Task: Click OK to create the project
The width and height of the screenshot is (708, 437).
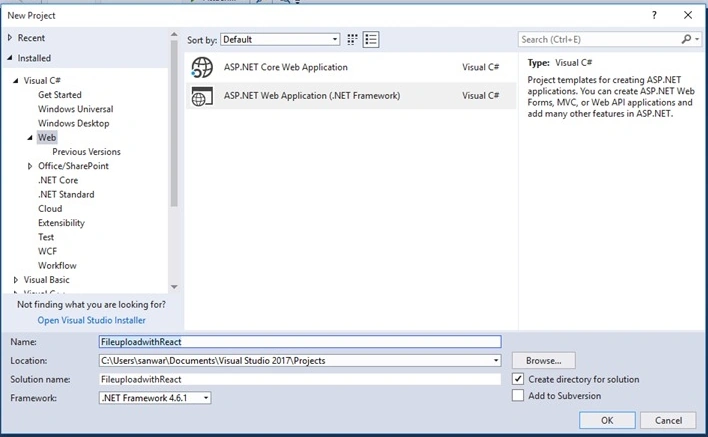Action: [x=607, y=420]
